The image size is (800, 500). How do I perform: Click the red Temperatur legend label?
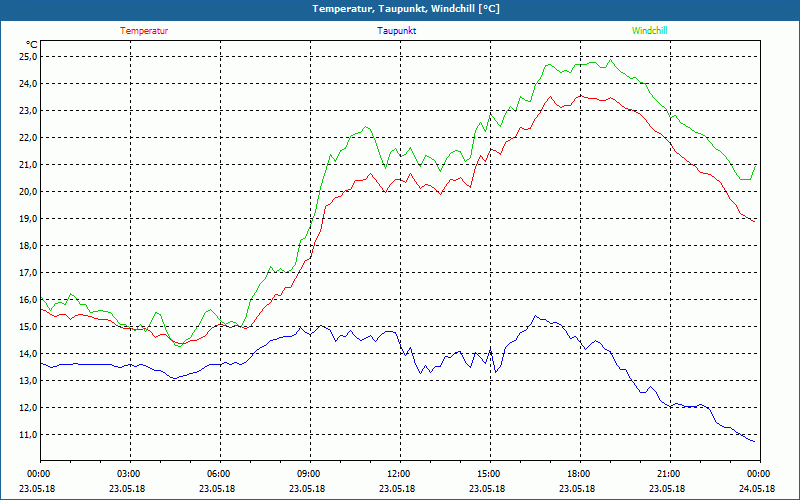point(144,31)
